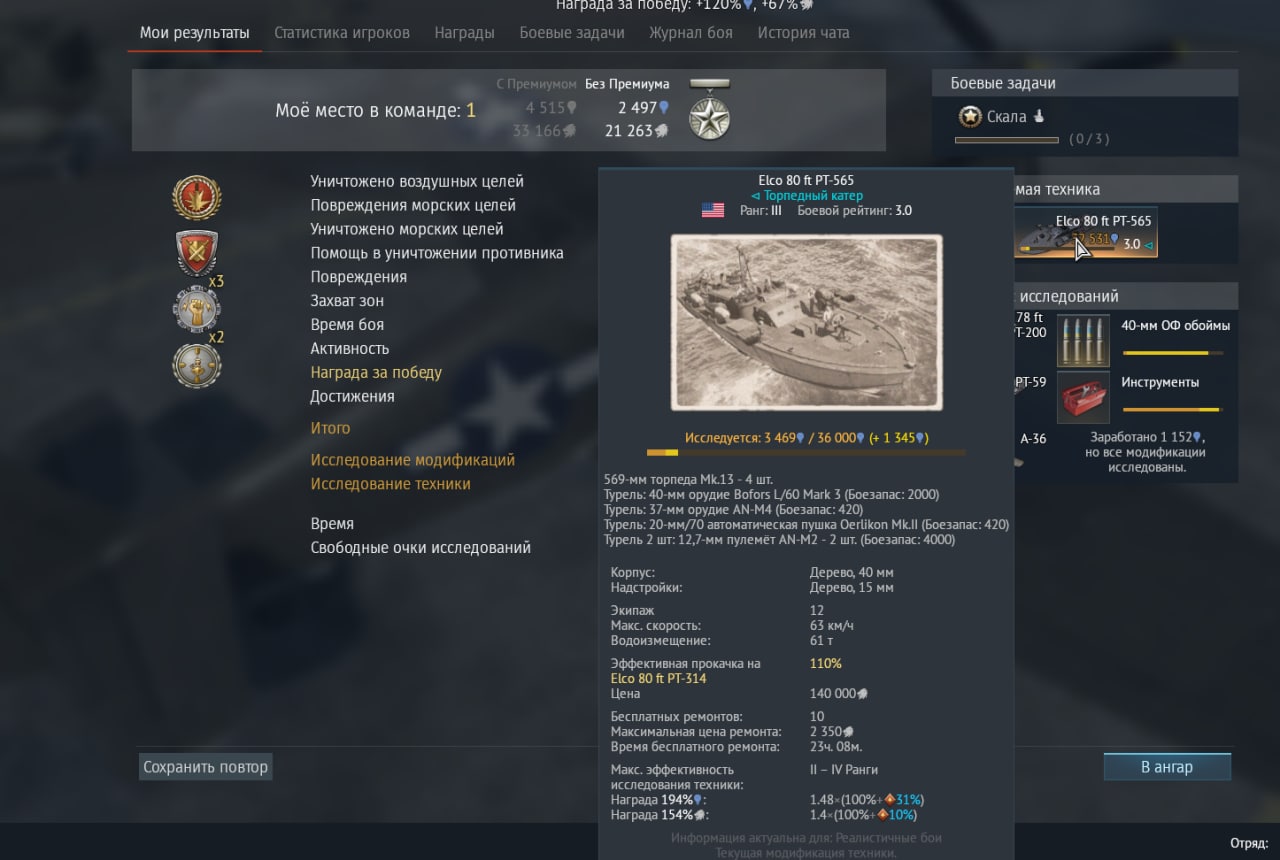
Task: Click the PT-565 boat photo
Action: click(806, 322)
